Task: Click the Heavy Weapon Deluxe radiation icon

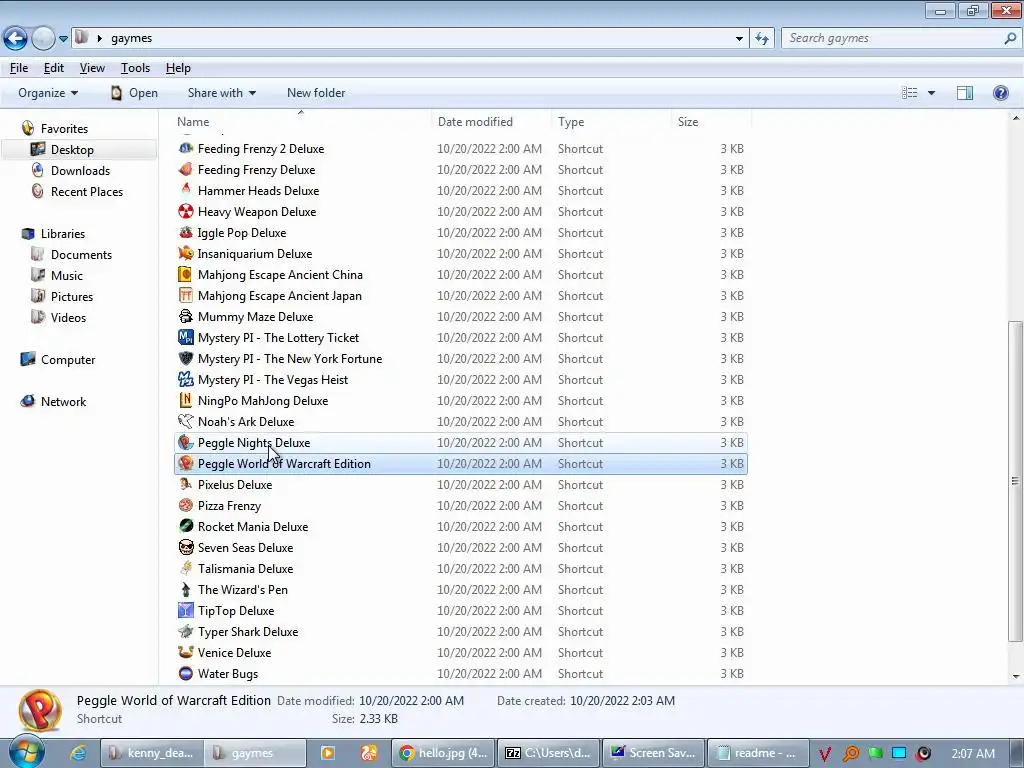Action: tap(186, 212)
